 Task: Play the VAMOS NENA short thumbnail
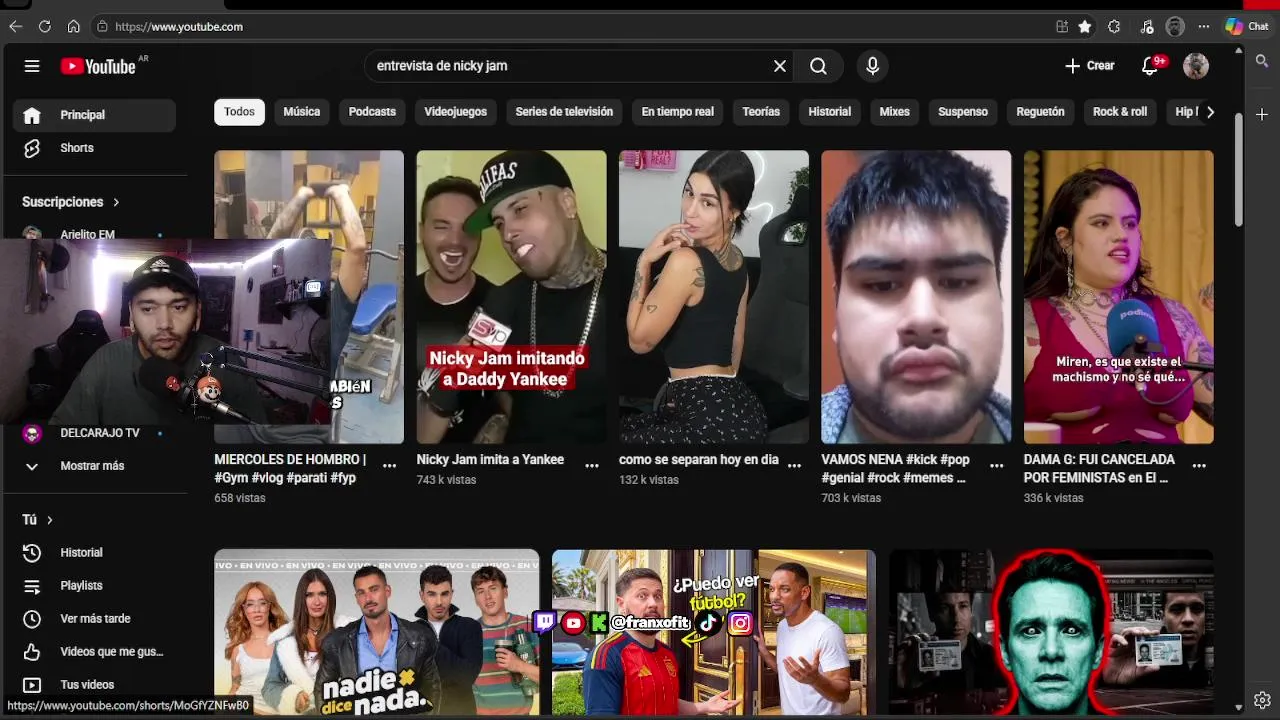click(916, 297)
